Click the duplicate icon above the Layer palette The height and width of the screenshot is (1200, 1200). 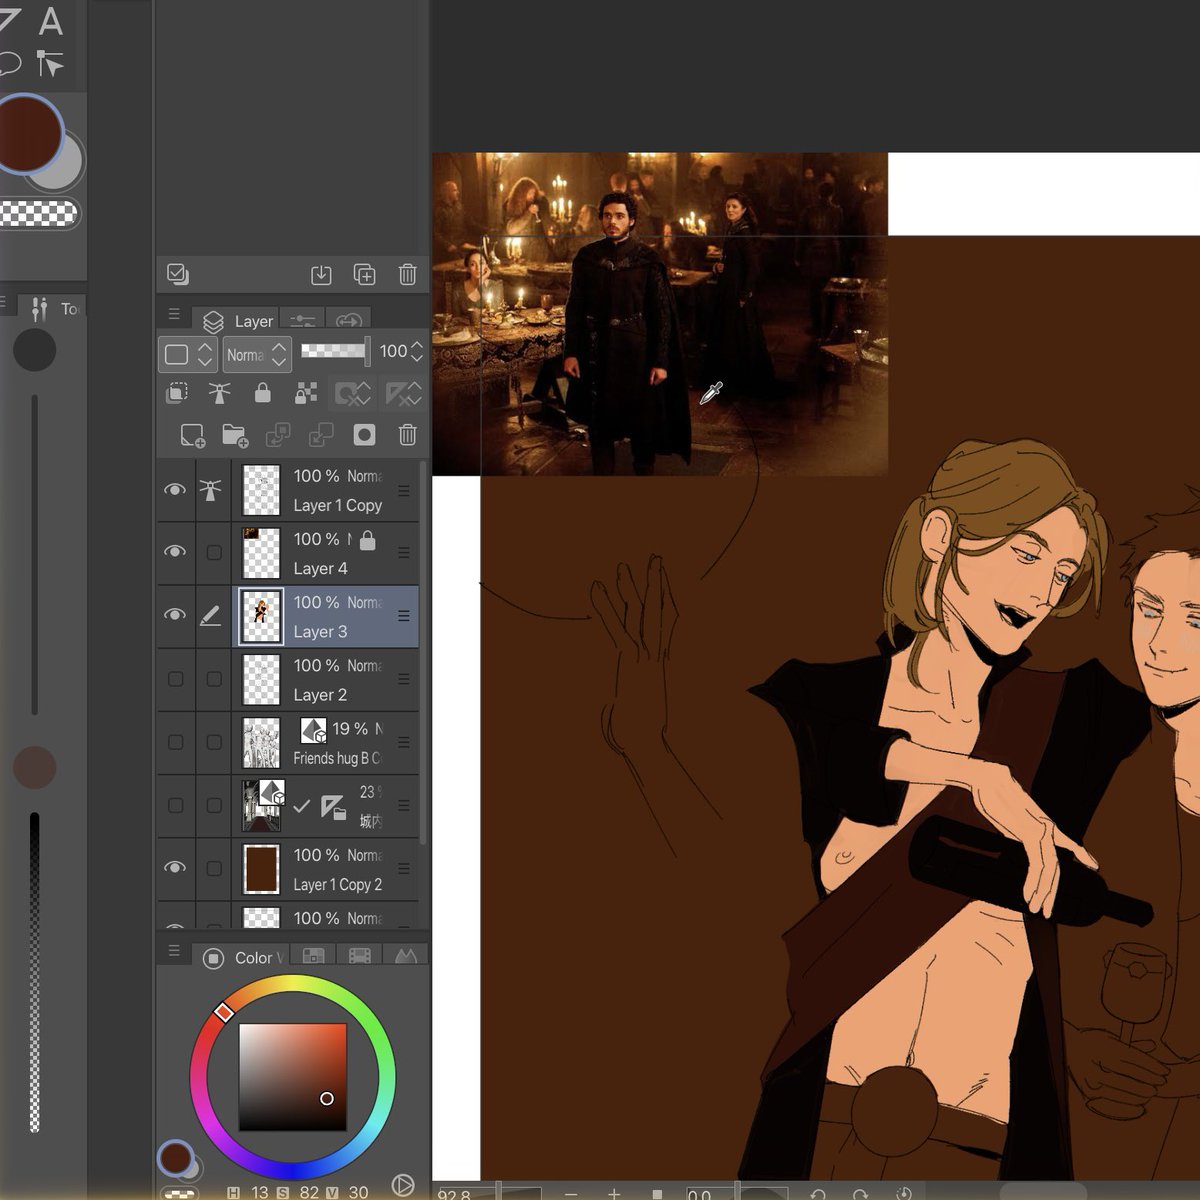click(x=365, y=274)
